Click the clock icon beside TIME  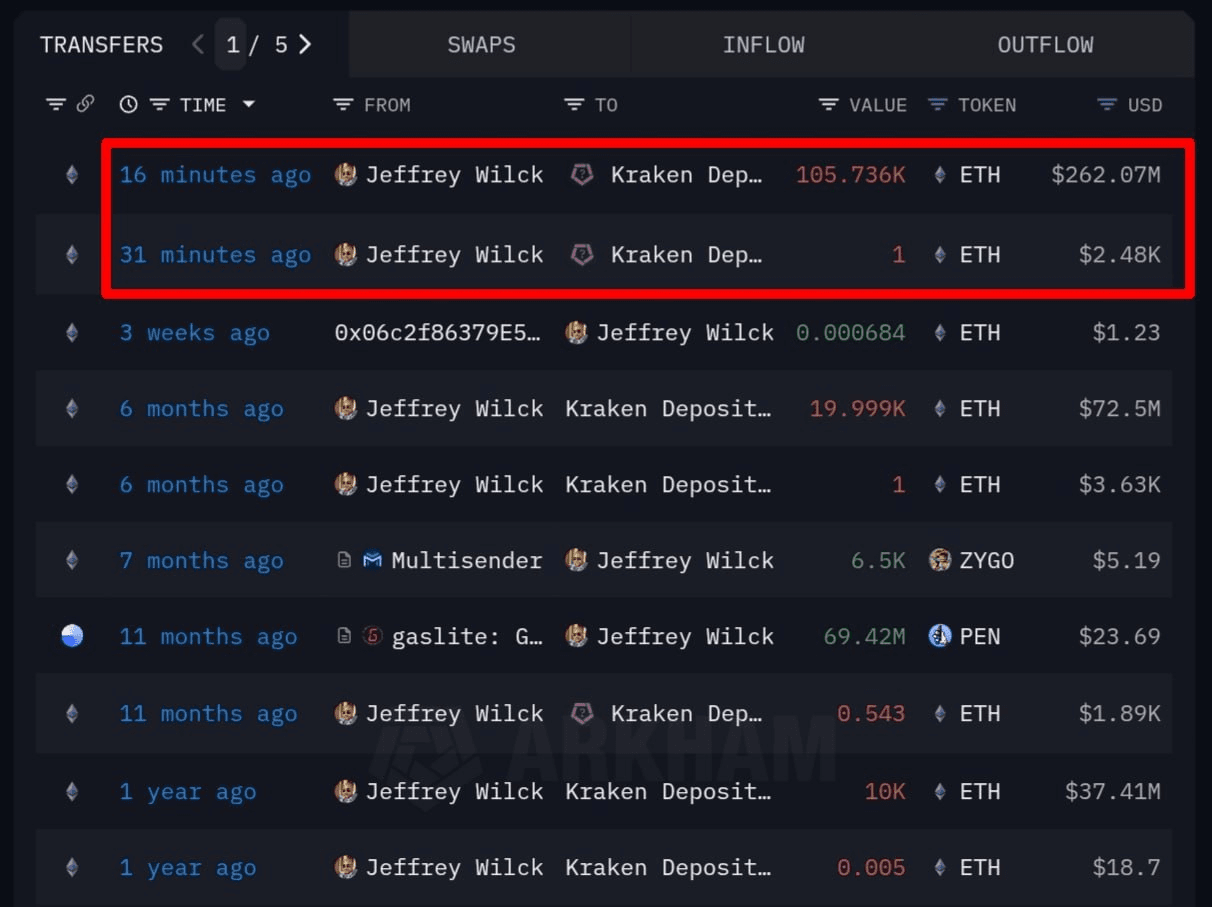[x=128, y=105]
